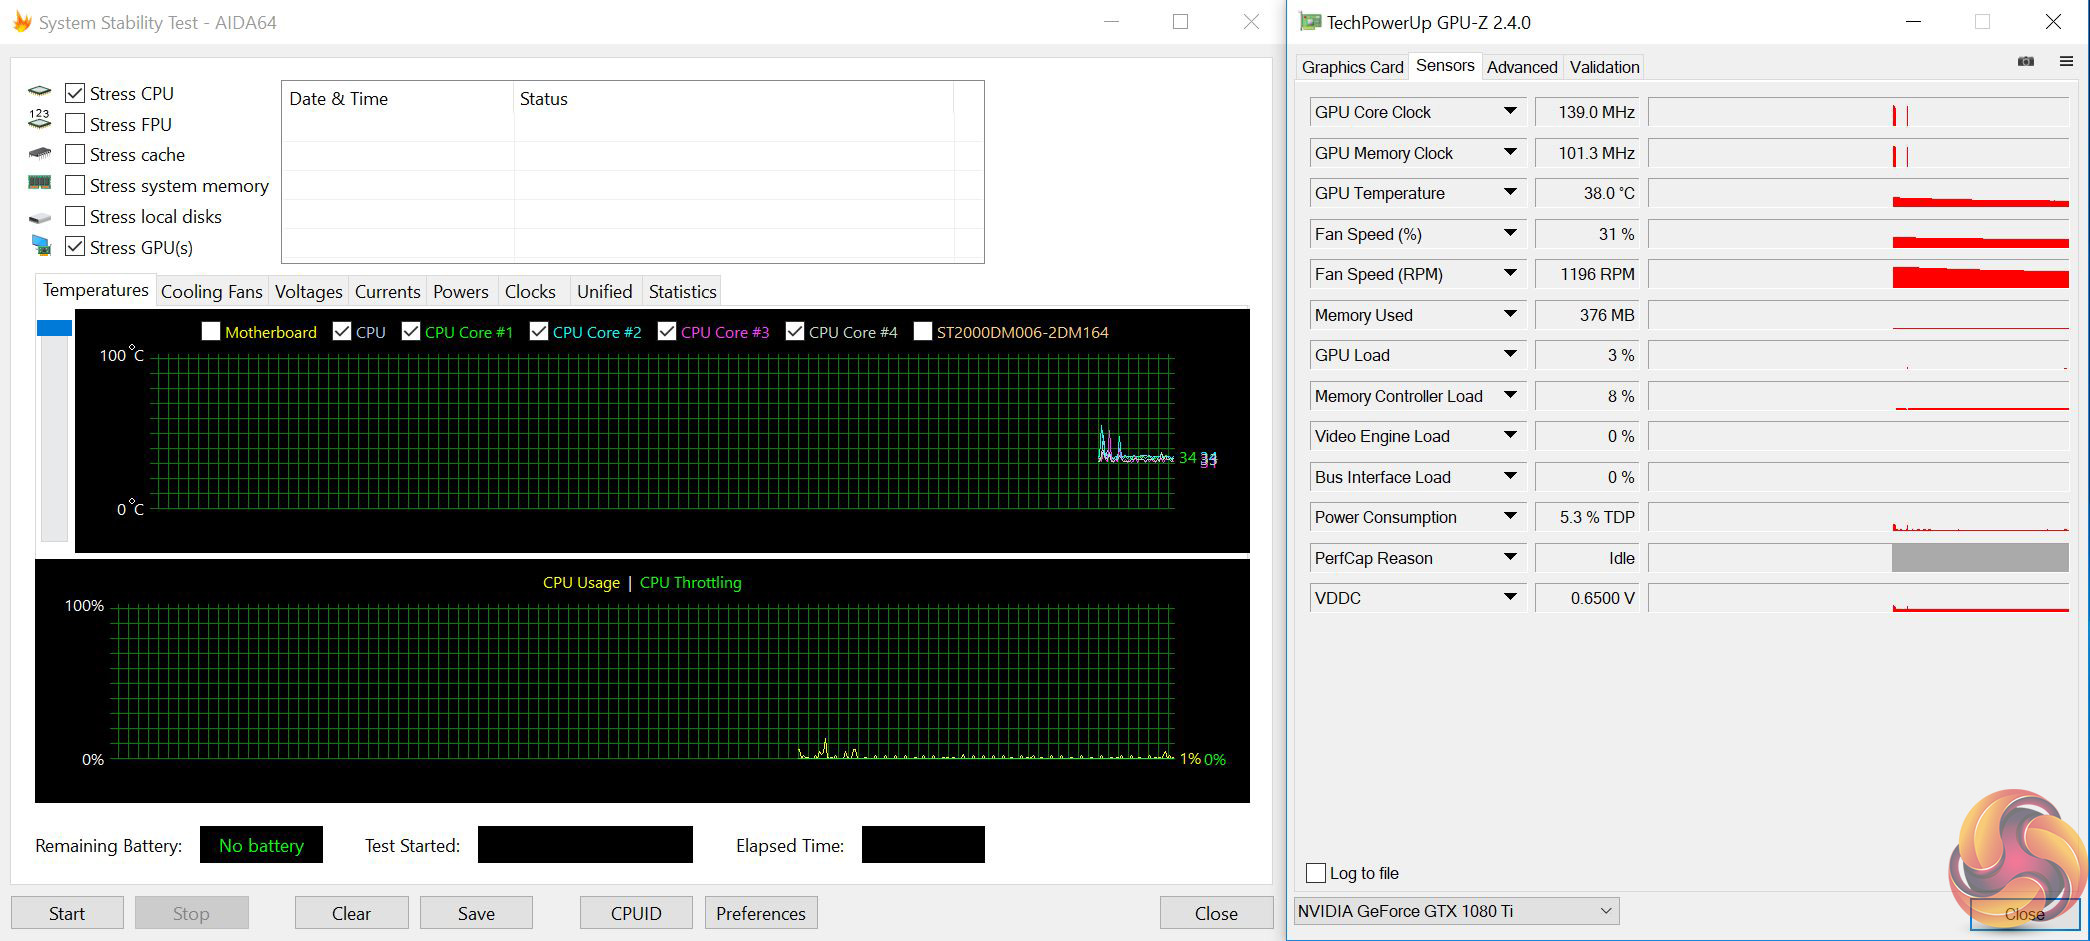Click the AIDA64 flame icon in title bar
2090x941 pixels.
(x=22, y=21)
